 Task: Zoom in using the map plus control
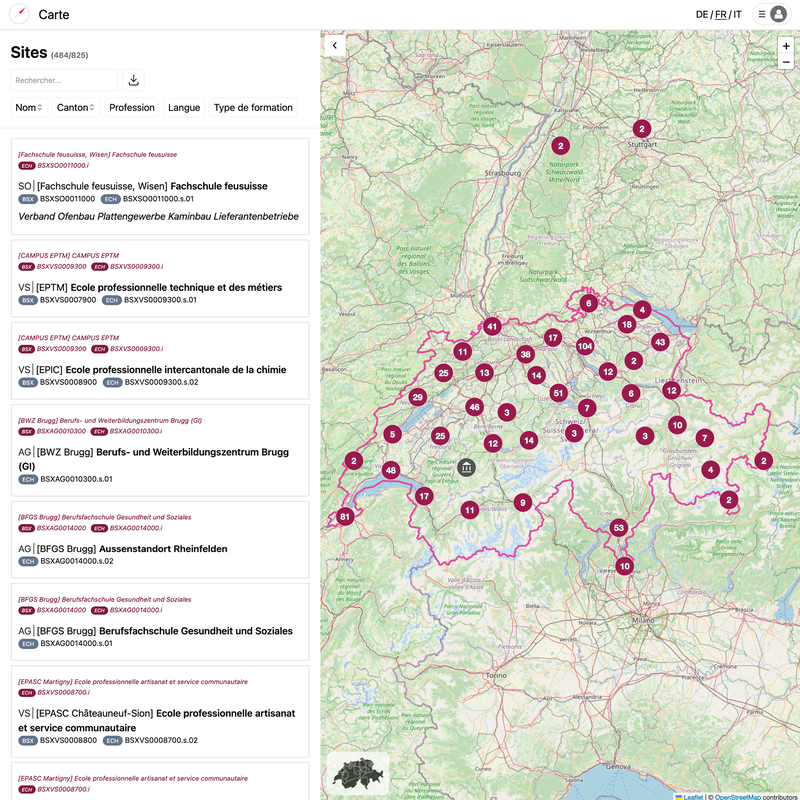pos(786,46)
